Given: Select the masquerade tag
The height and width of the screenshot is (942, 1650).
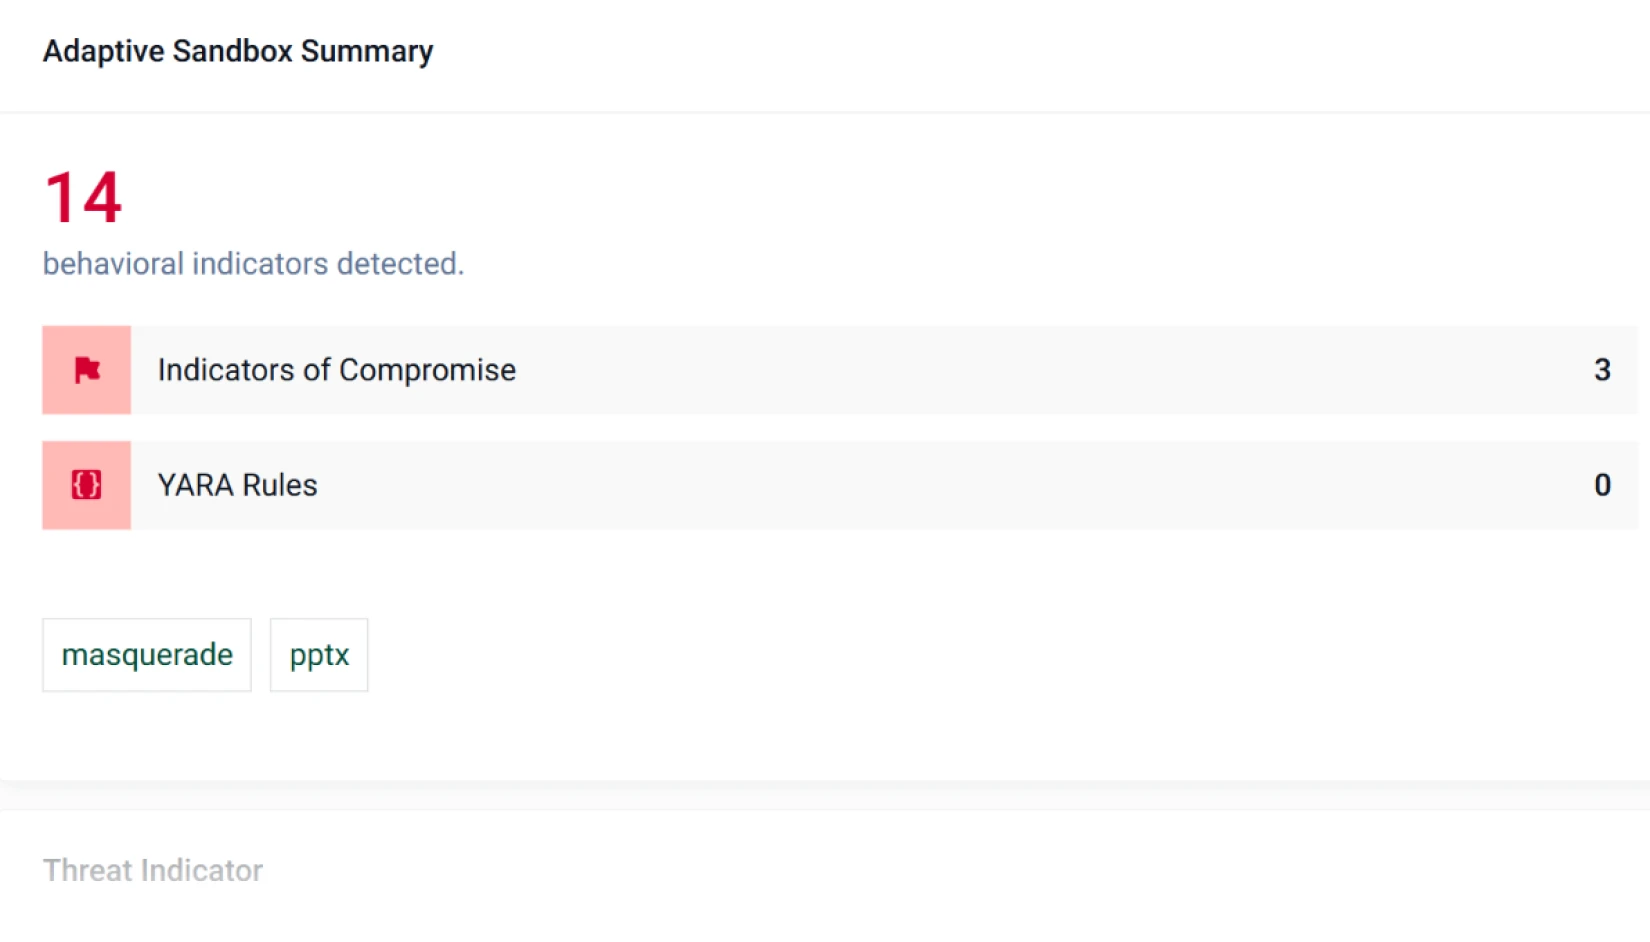Looking at the screenshot, I should pos(147,655).
